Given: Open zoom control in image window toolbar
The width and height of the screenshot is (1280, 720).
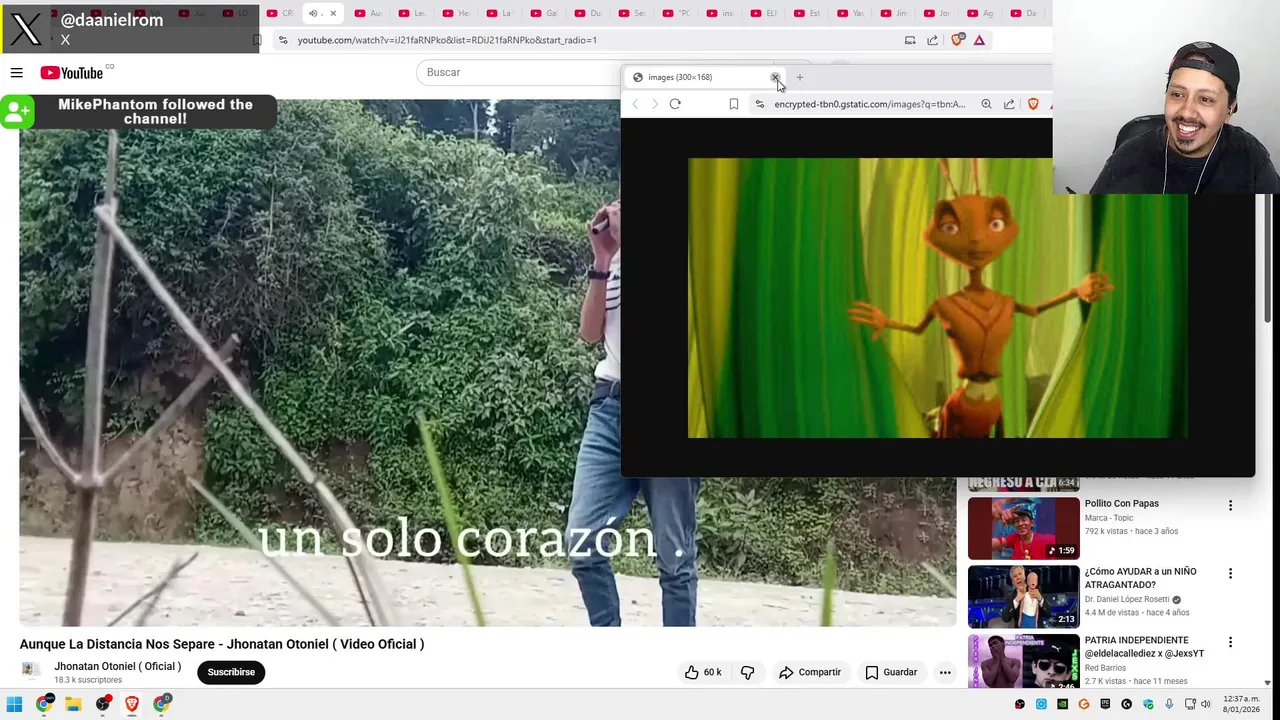Looking at the screenshot, I should [986, 104].
